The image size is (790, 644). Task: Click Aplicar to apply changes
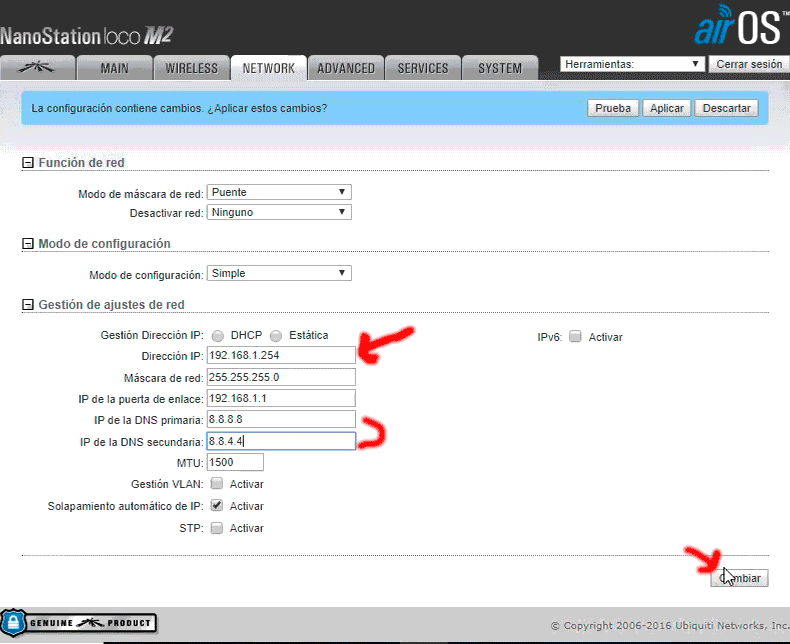667,108
